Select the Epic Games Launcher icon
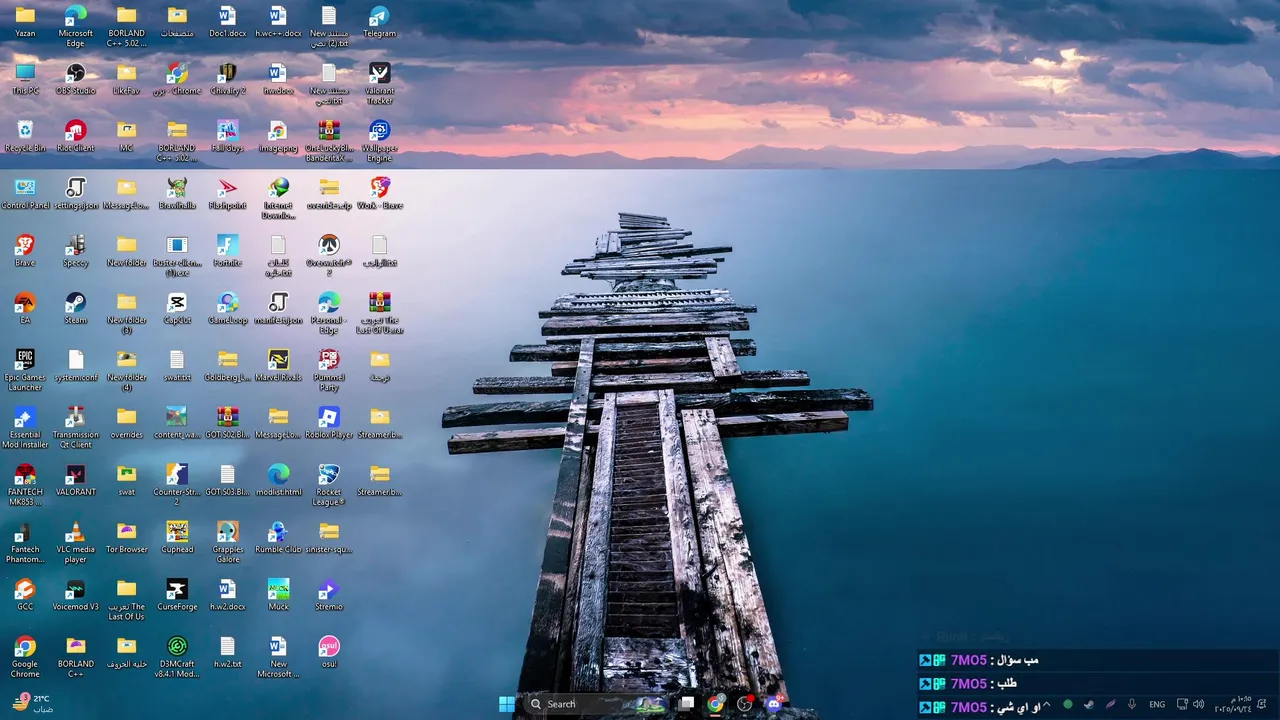Viewport: 1280px width, 720px height. point(25,369)
